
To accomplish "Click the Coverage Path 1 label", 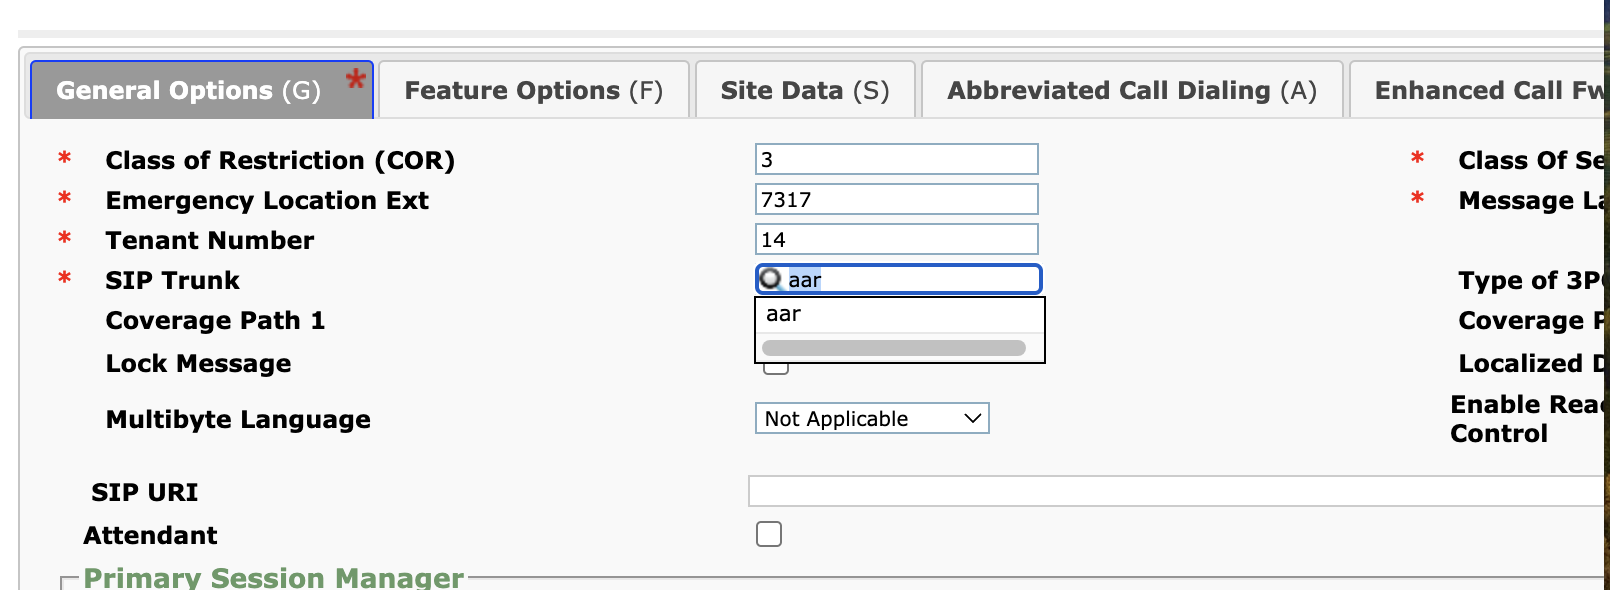I will pos(215,321).
